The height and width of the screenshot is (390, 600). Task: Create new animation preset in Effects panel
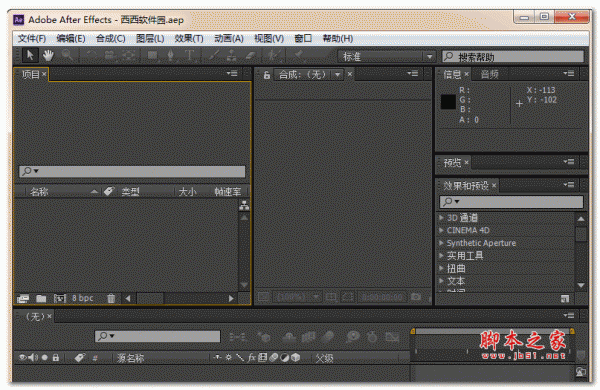(565, 299)
